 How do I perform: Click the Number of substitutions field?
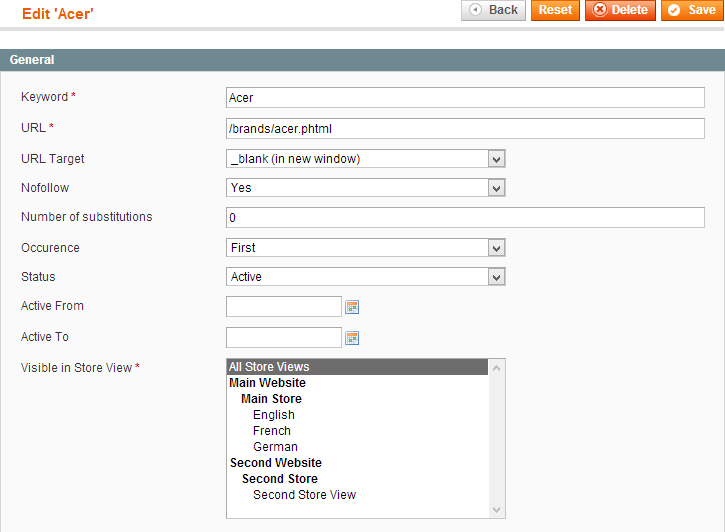(x=465, y=218)
